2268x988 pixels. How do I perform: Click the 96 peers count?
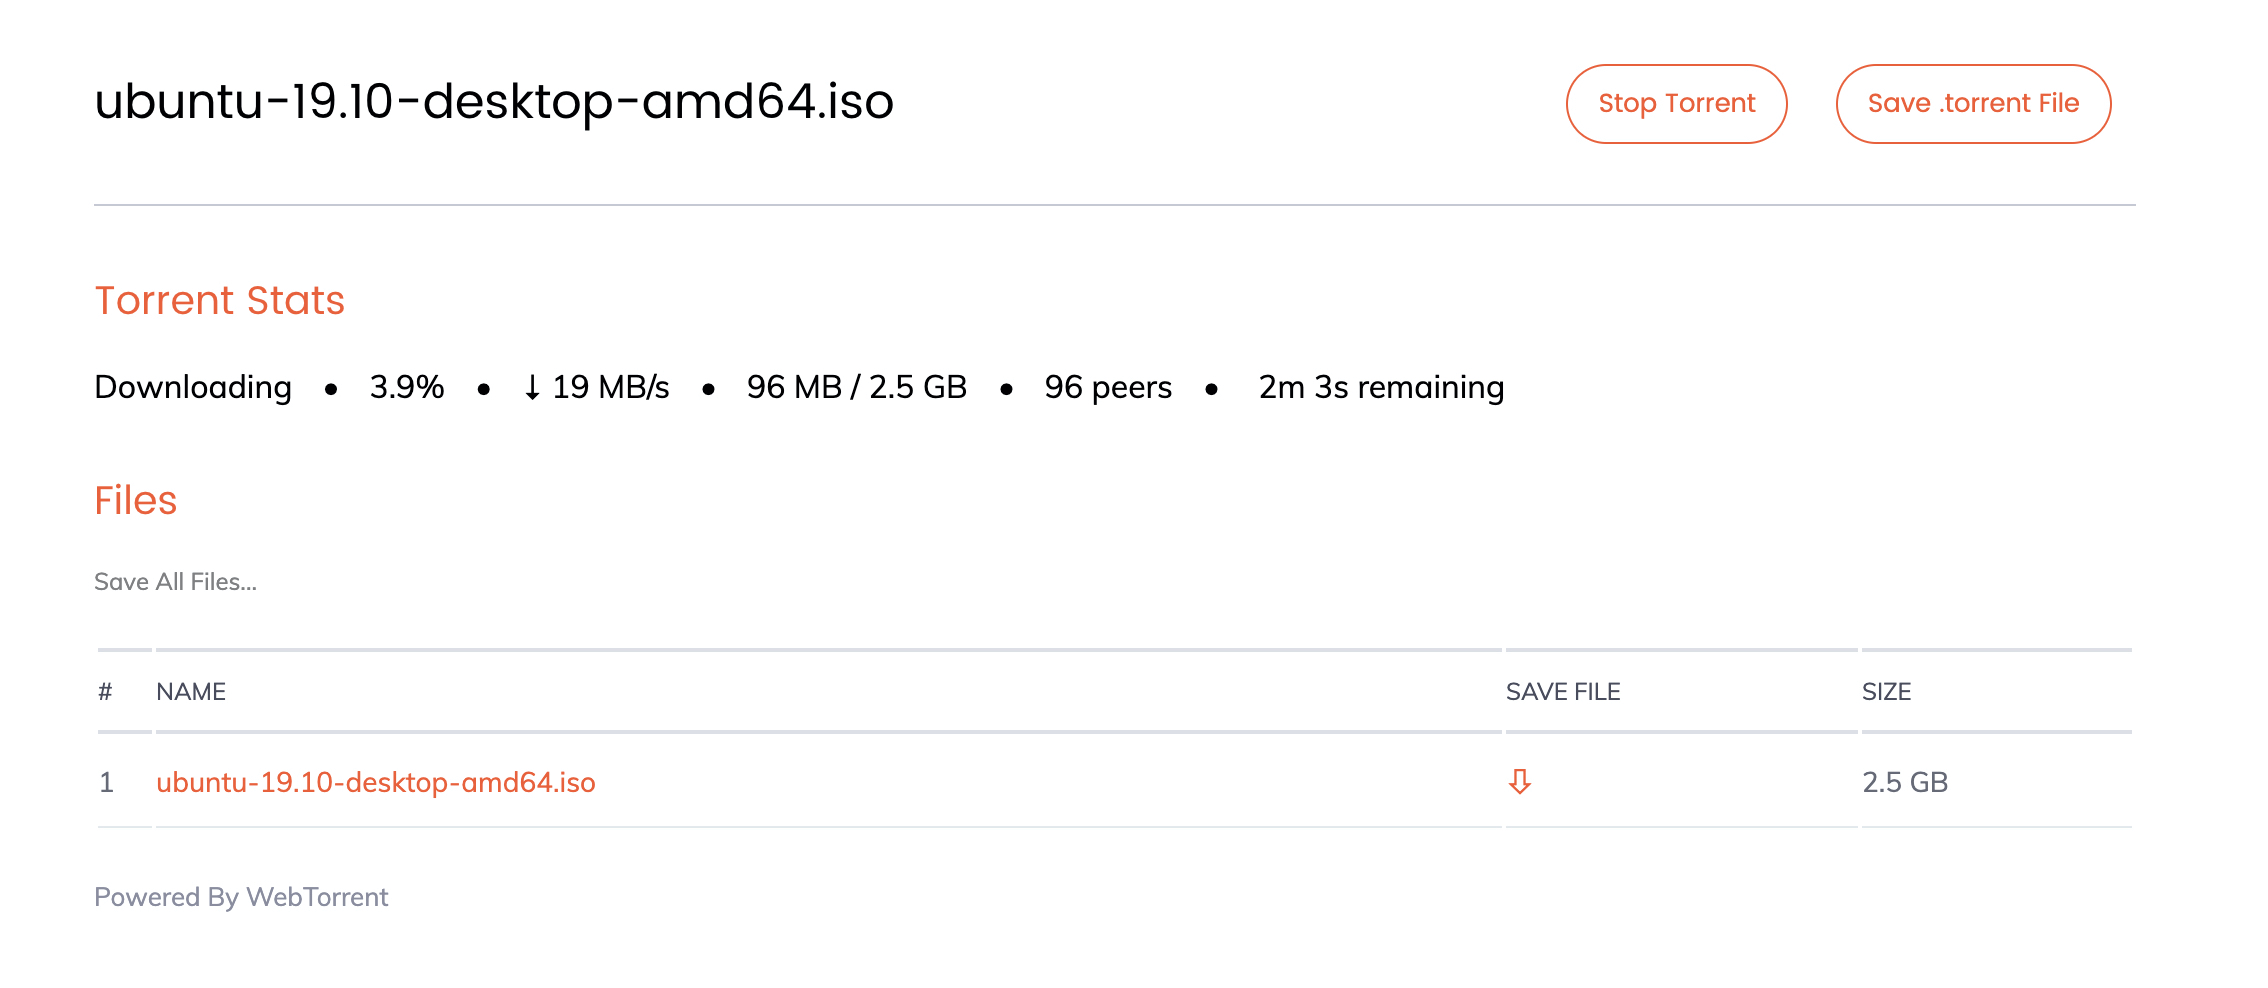tap(1107, 388)
